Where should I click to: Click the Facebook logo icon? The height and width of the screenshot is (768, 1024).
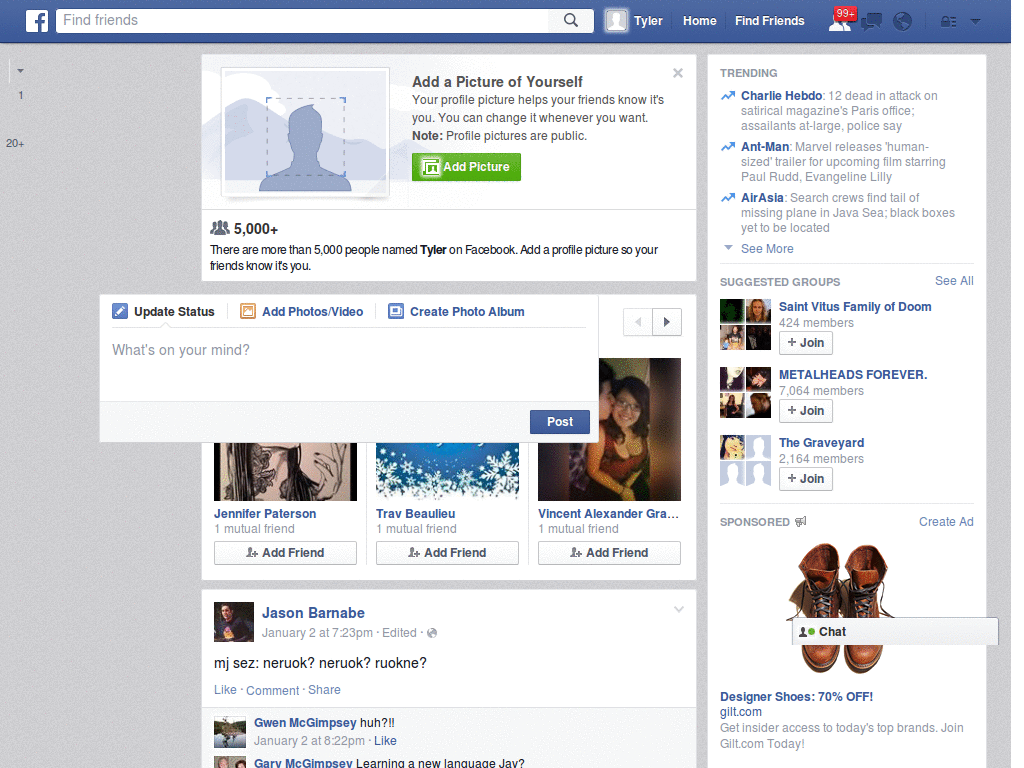37,21
